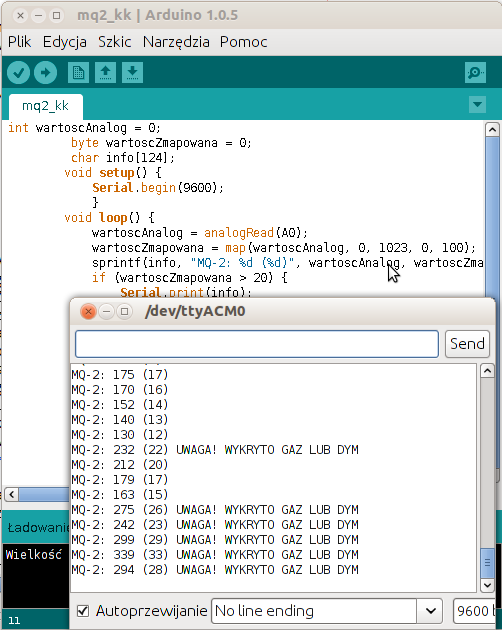Click the Upload arrow icon
The height and width of the screenshot is (630, 502).
45,73
